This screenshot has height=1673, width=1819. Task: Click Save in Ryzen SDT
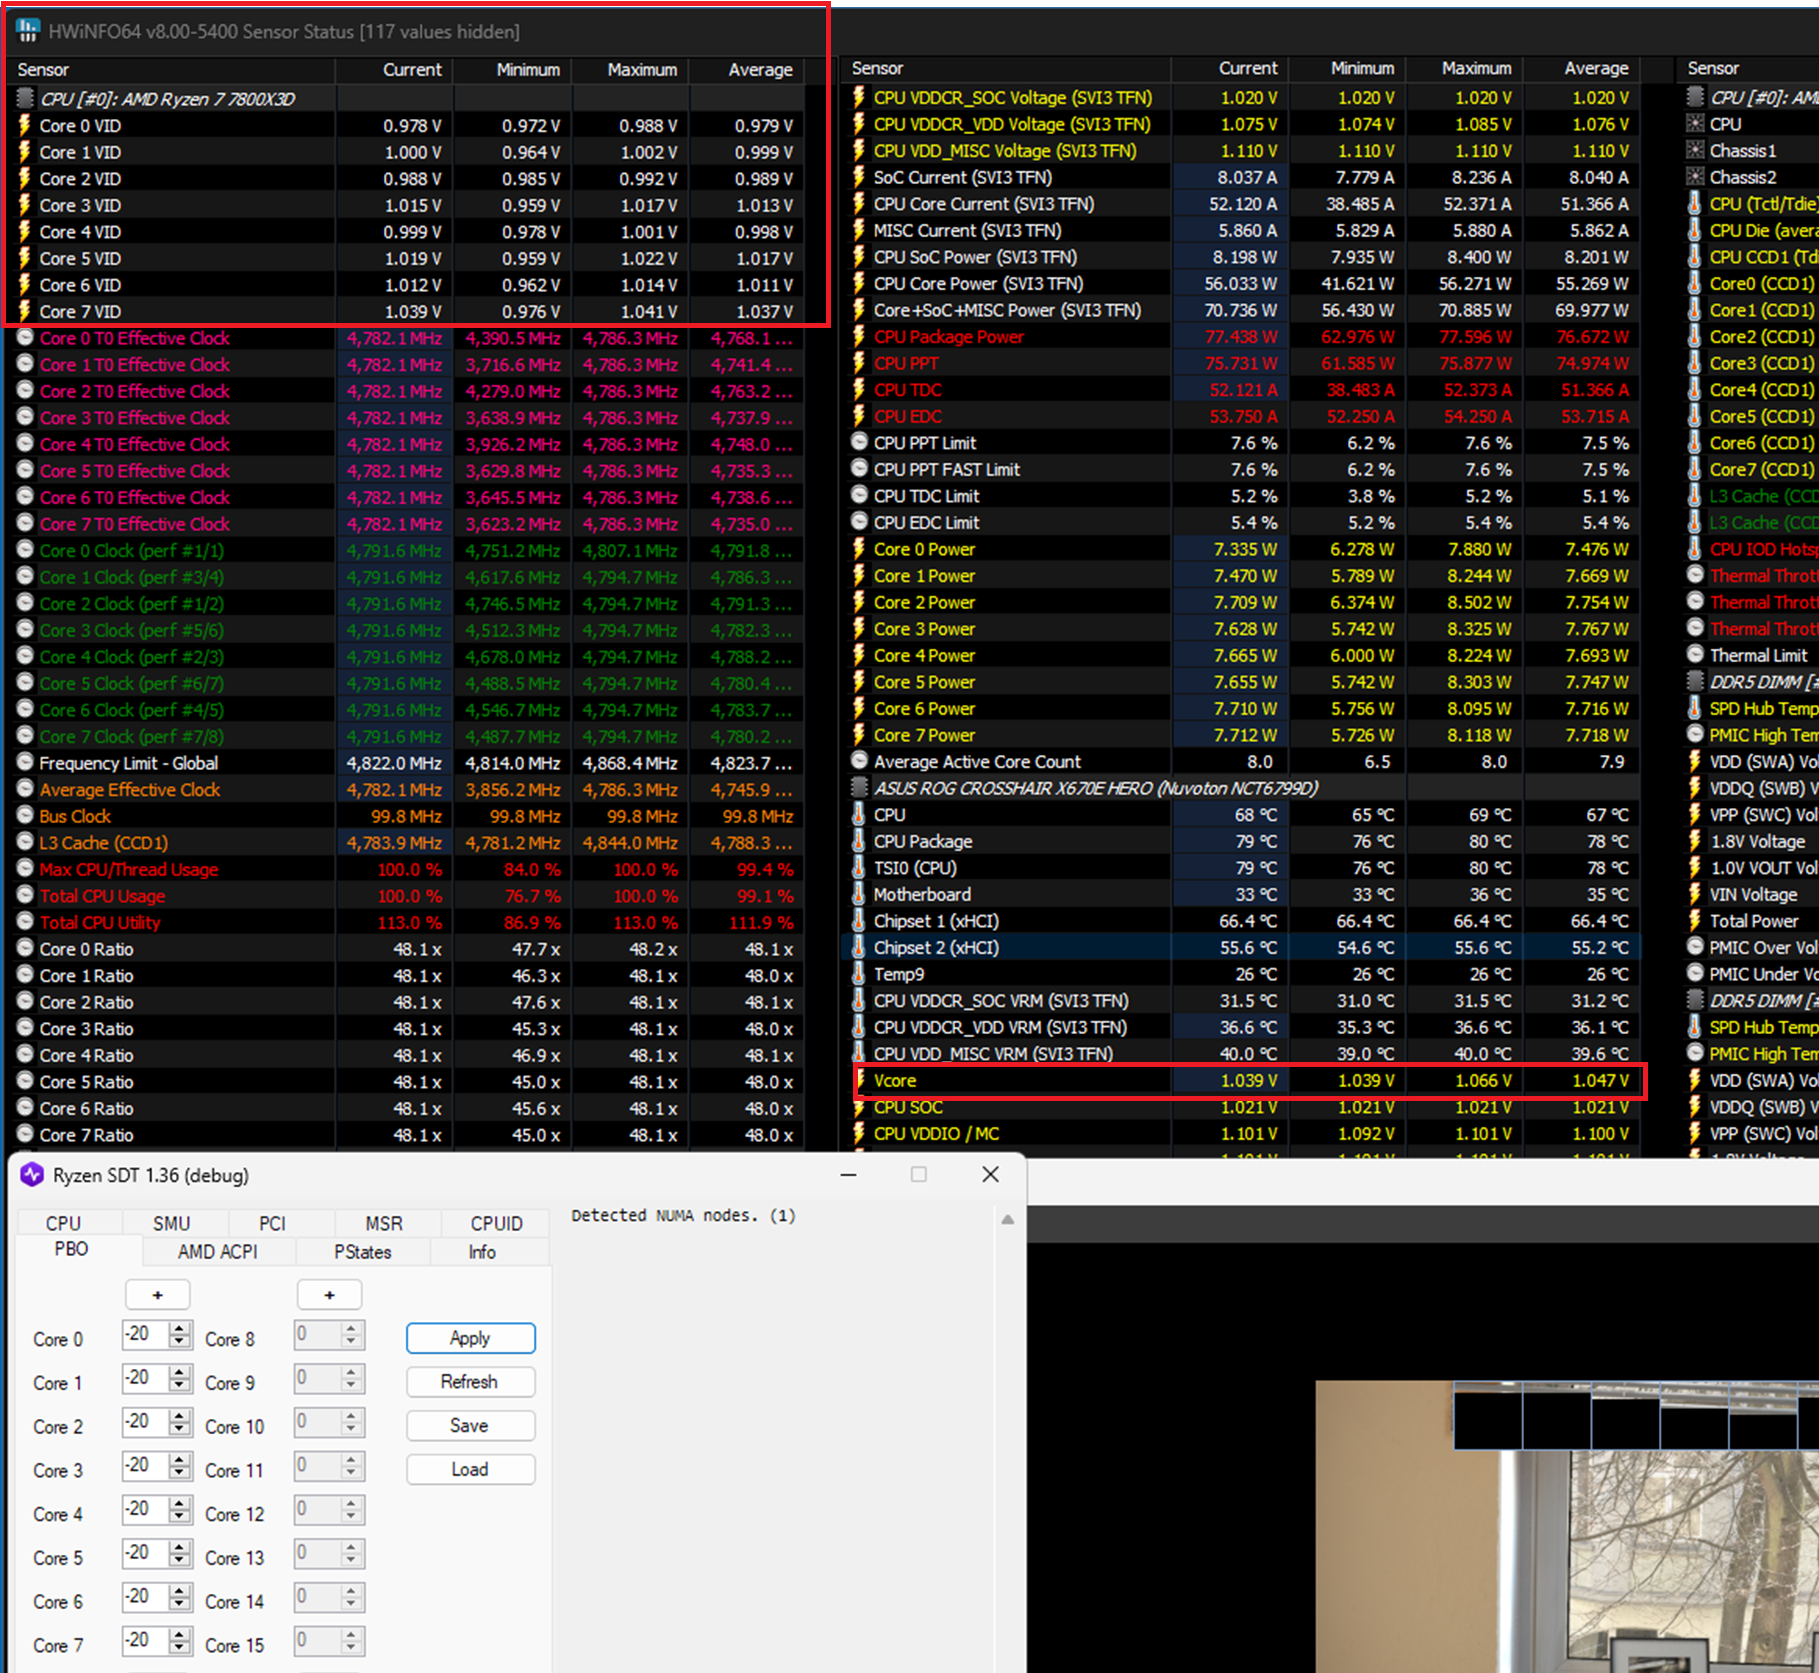tap(470, 1425)
